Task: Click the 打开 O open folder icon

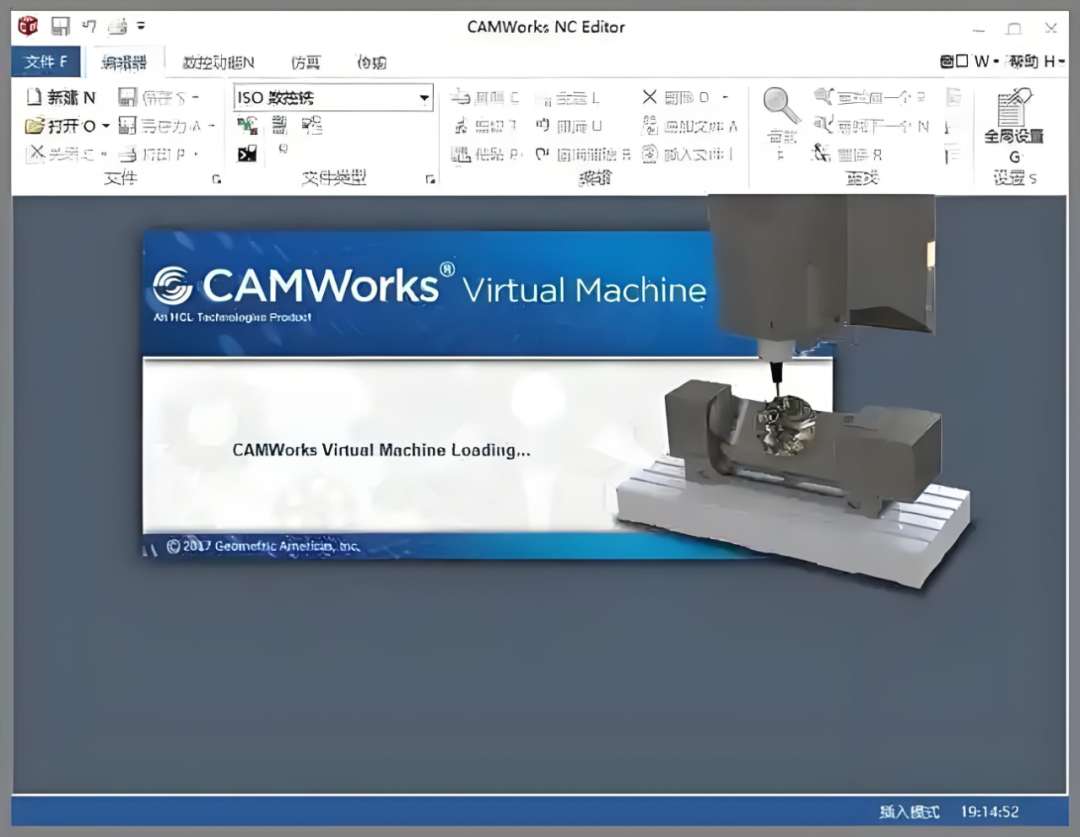Action: tap(34, 126)
